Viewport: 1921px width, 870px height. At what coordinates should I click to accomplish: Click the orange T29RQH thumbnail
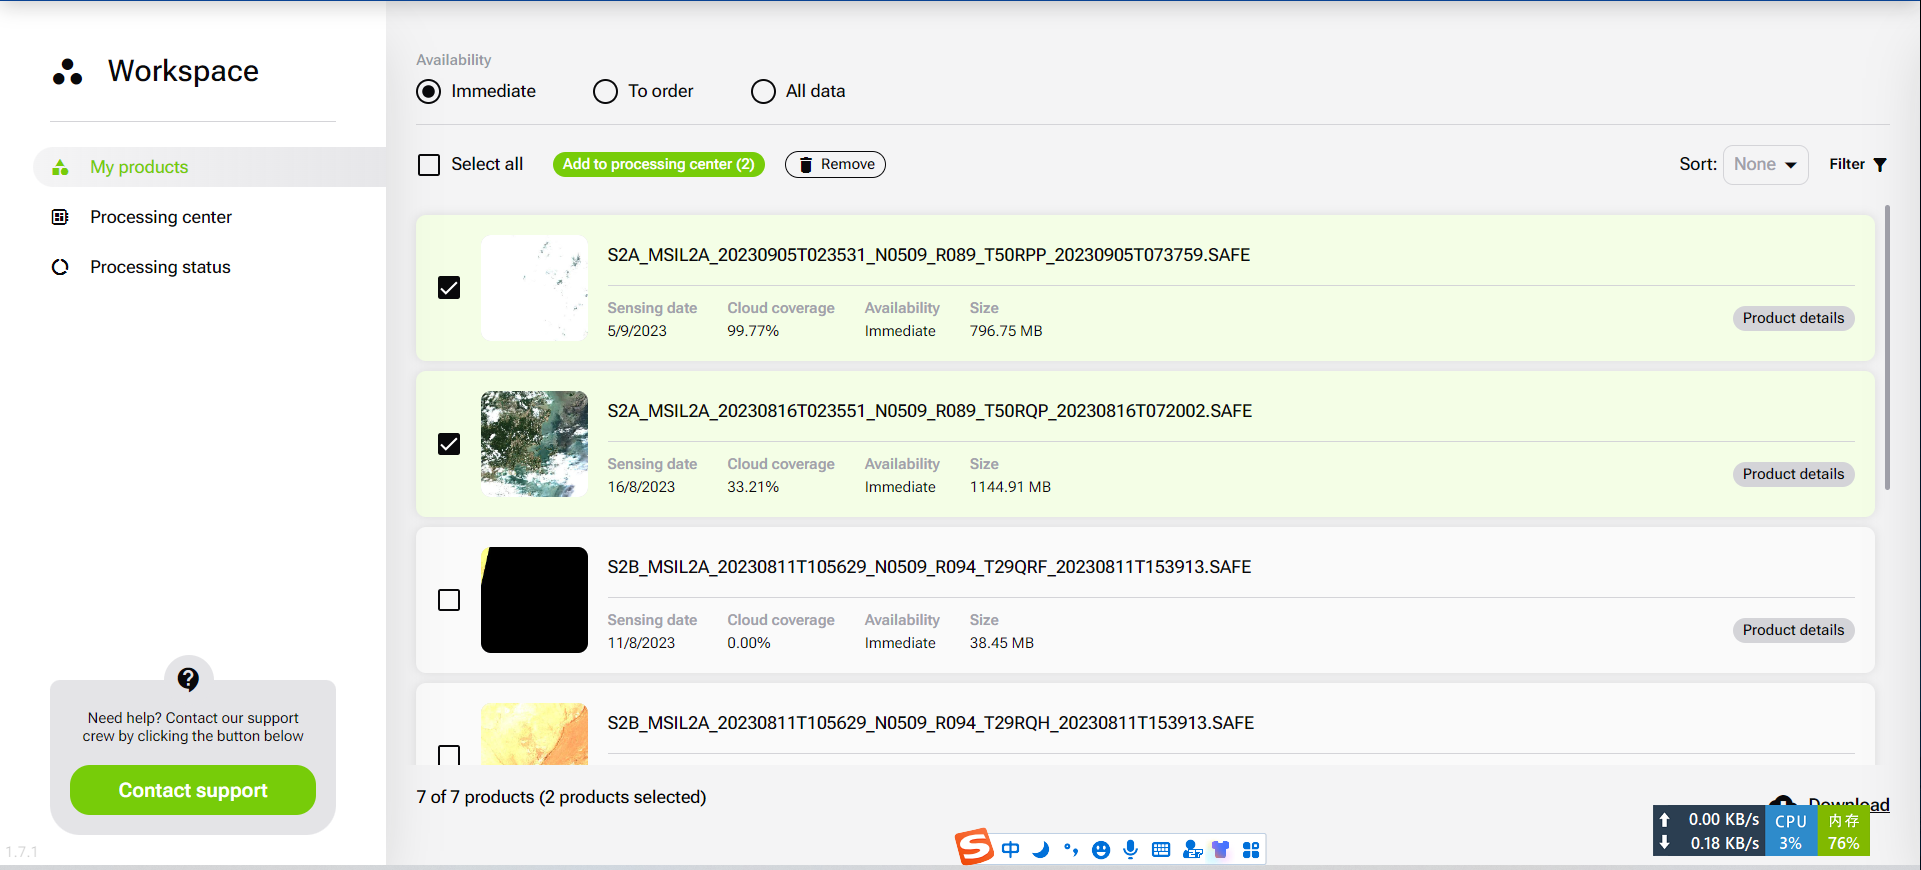click(x=534, y=734)
